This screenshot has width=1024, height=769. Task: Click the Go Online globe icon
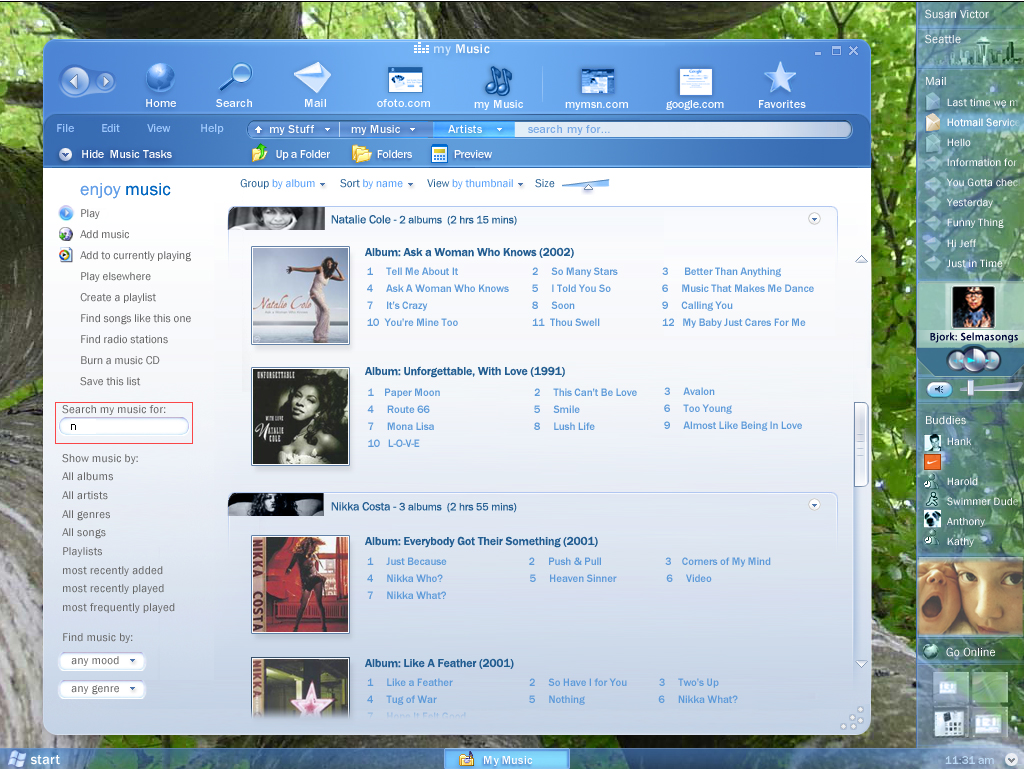tap(931, 651)
